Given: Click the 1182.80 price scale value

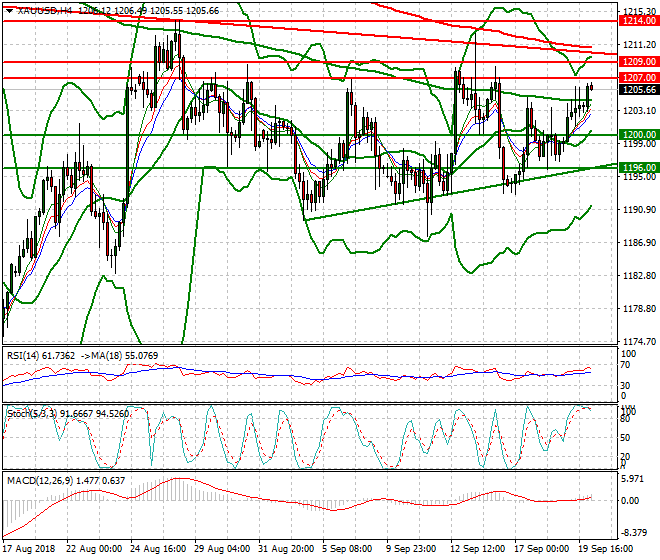Looking at the screenshot, I should 639,276.
